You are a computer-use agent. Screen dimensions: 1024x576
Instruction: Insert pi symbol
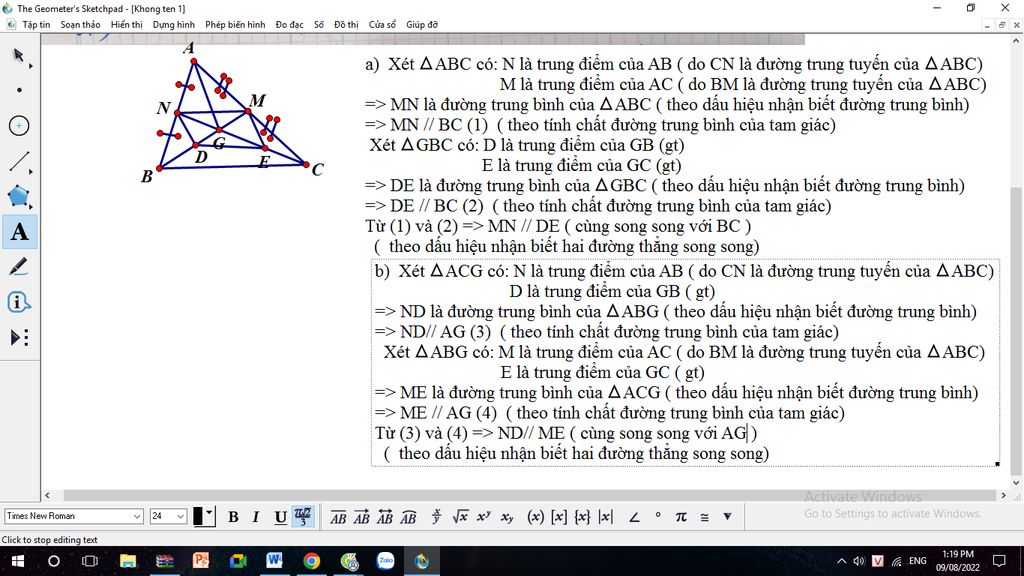681,517
